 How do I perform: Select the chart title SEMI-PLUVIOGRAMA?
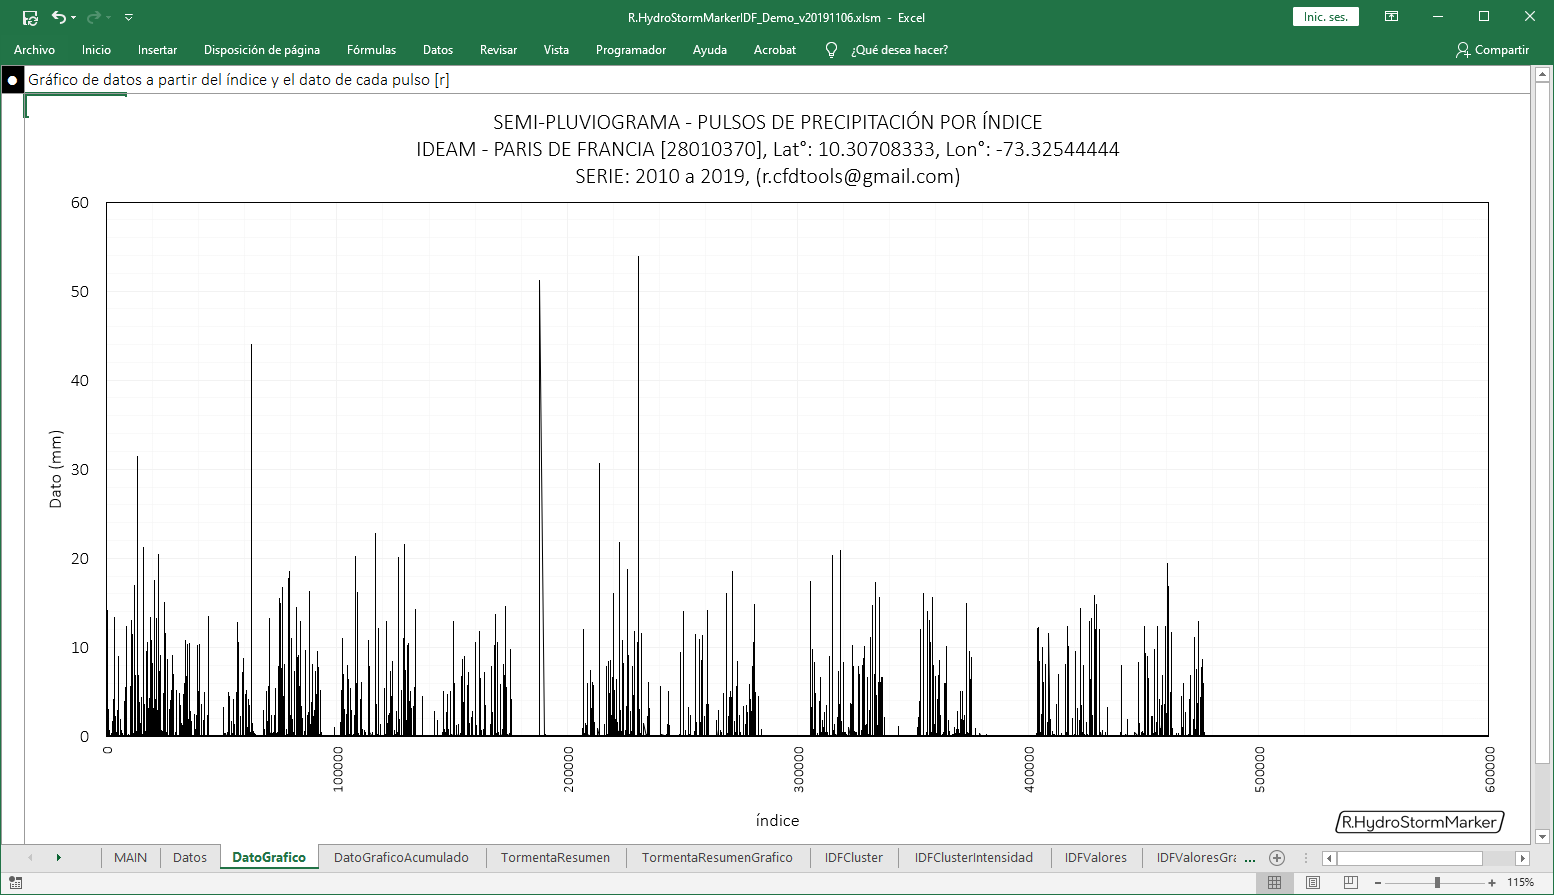click(768, 122)
